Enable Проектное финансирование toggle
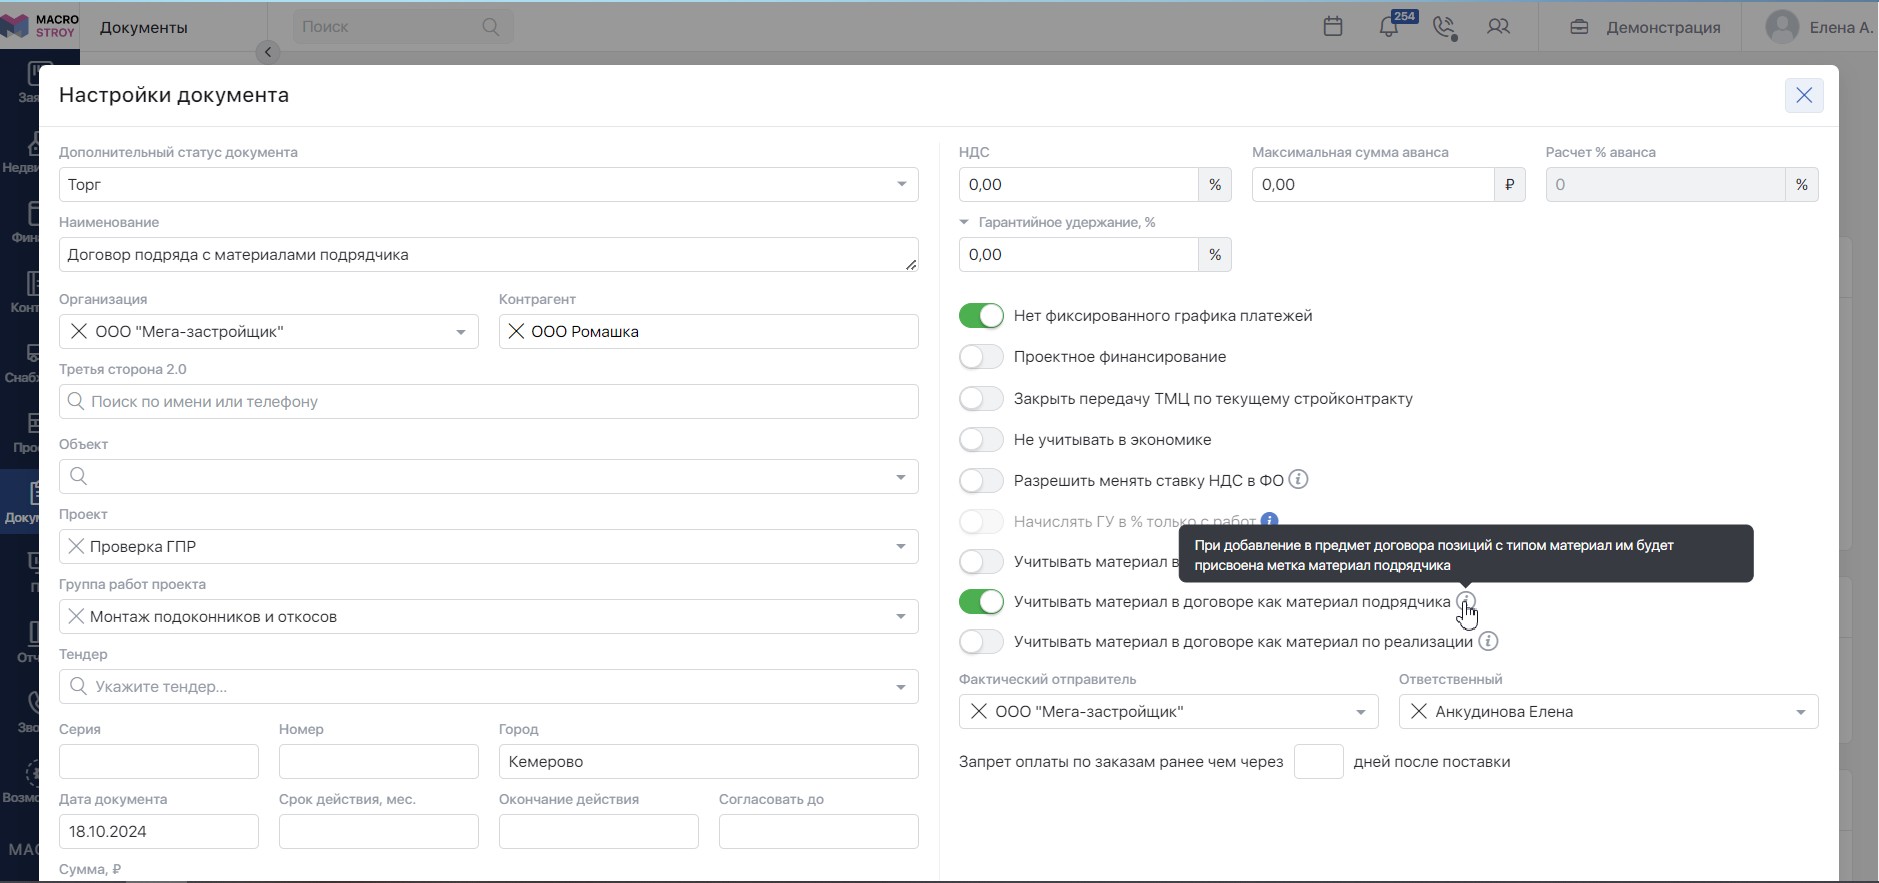Viewport: 1879px width, 883px height. pos(981,357)
